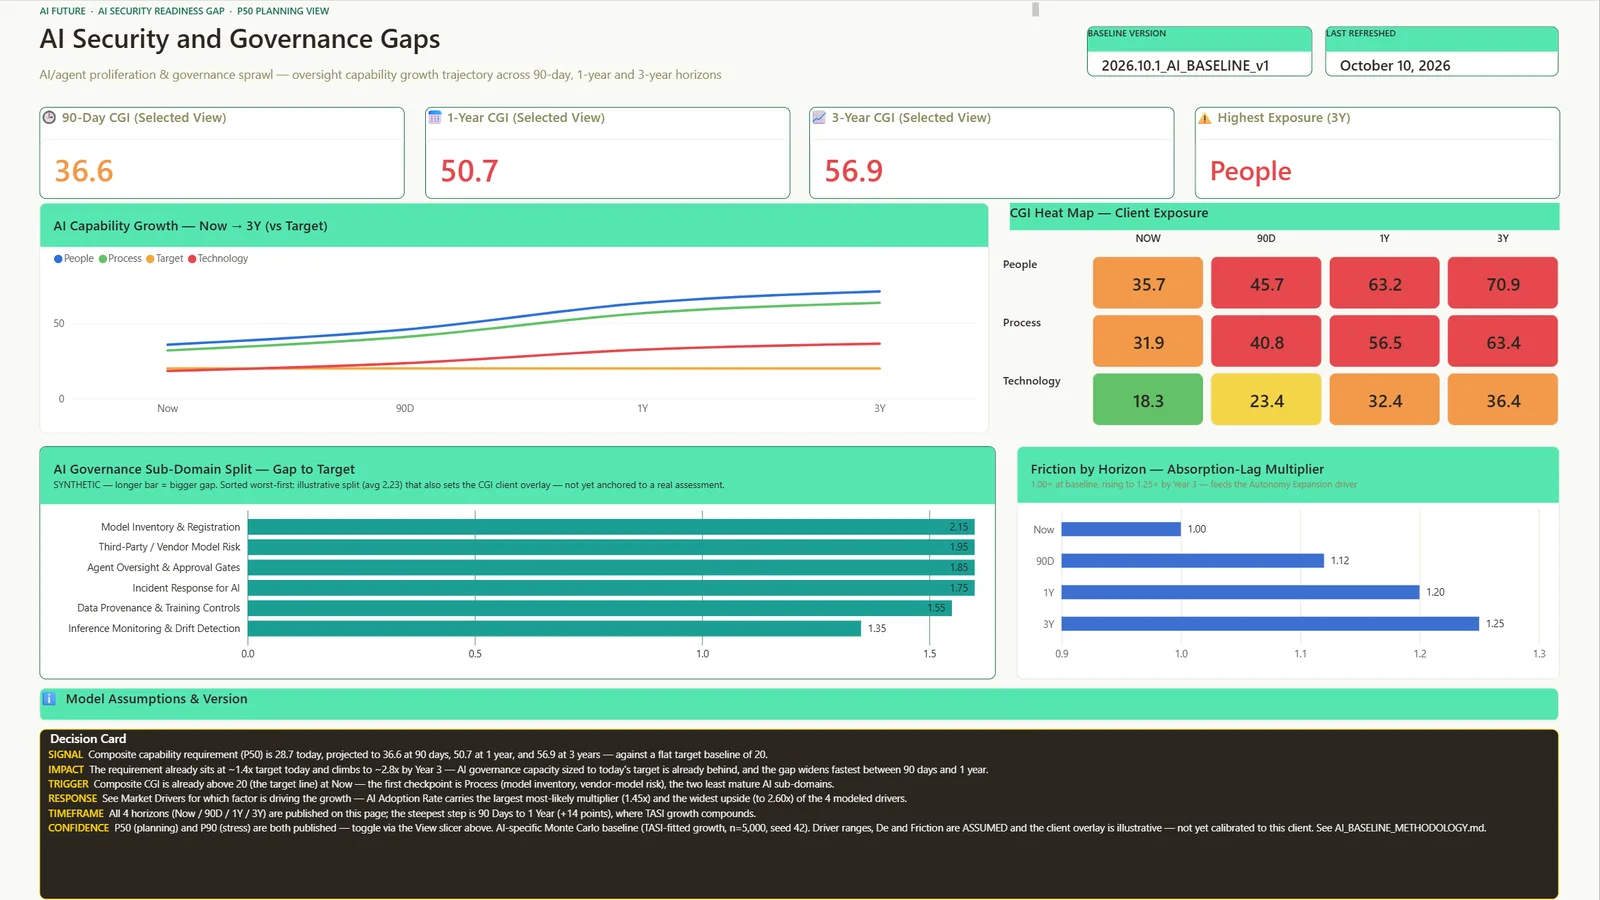
Task: Toggle the Process legend marker
Action: [x=103, y=259]
